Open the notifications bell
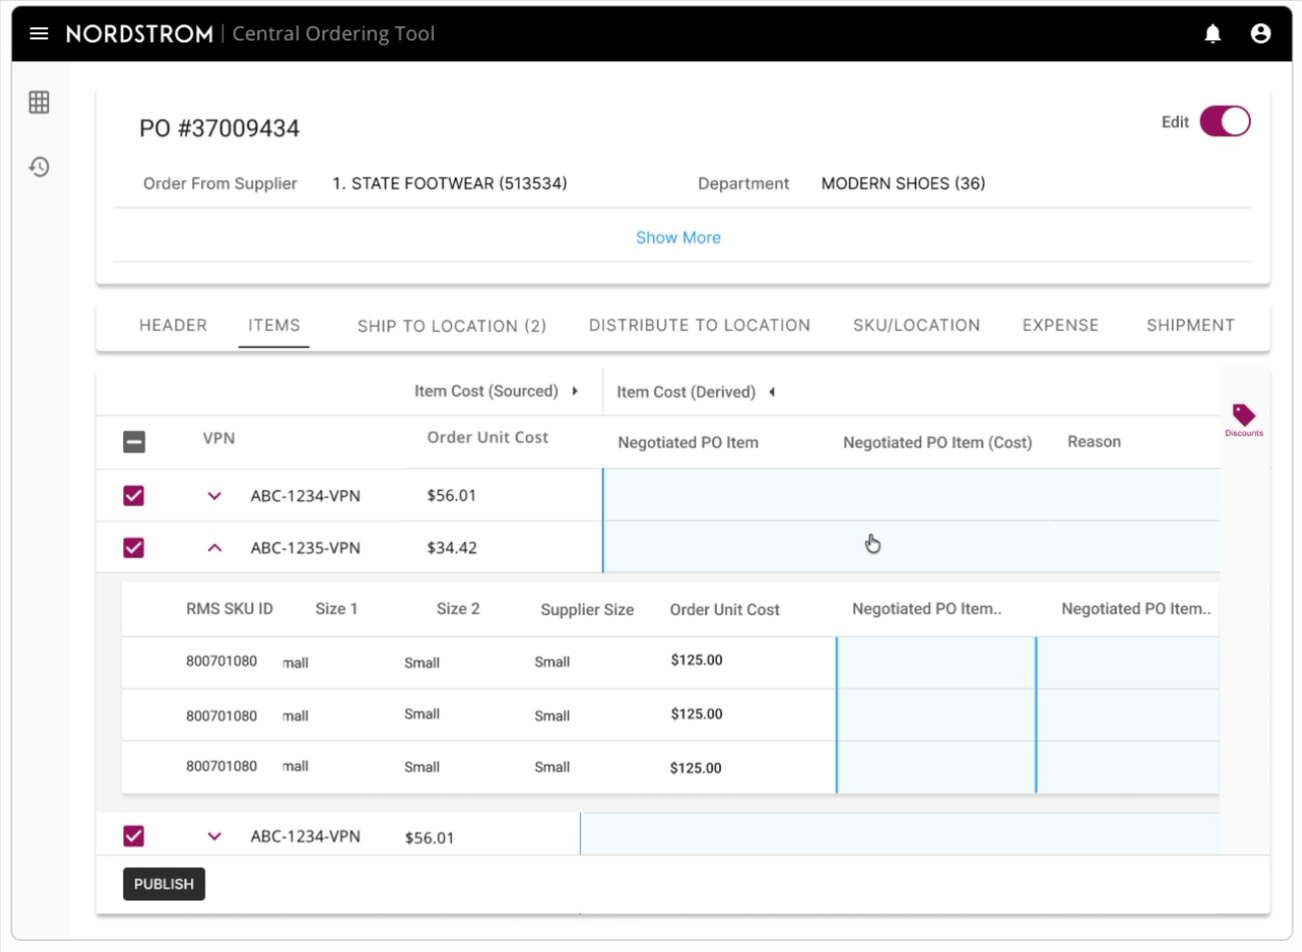Screen dimensions: 1302x952 [x=1213, y=34]
